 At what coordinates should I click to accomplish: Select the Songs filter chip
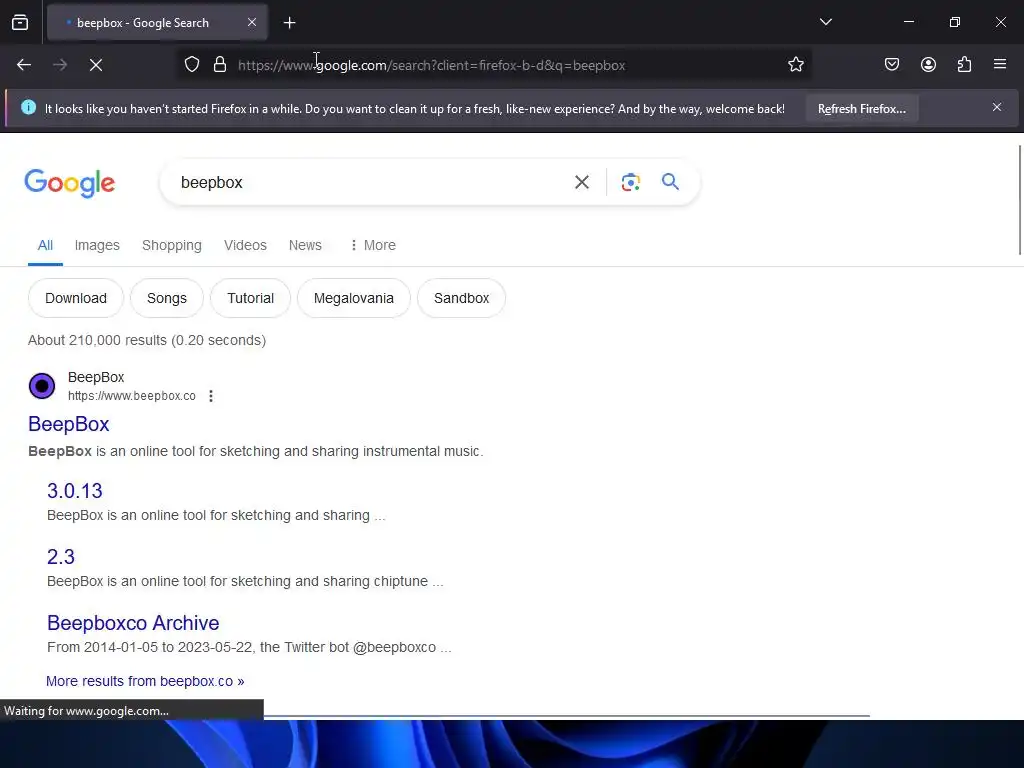pos(167,298)
